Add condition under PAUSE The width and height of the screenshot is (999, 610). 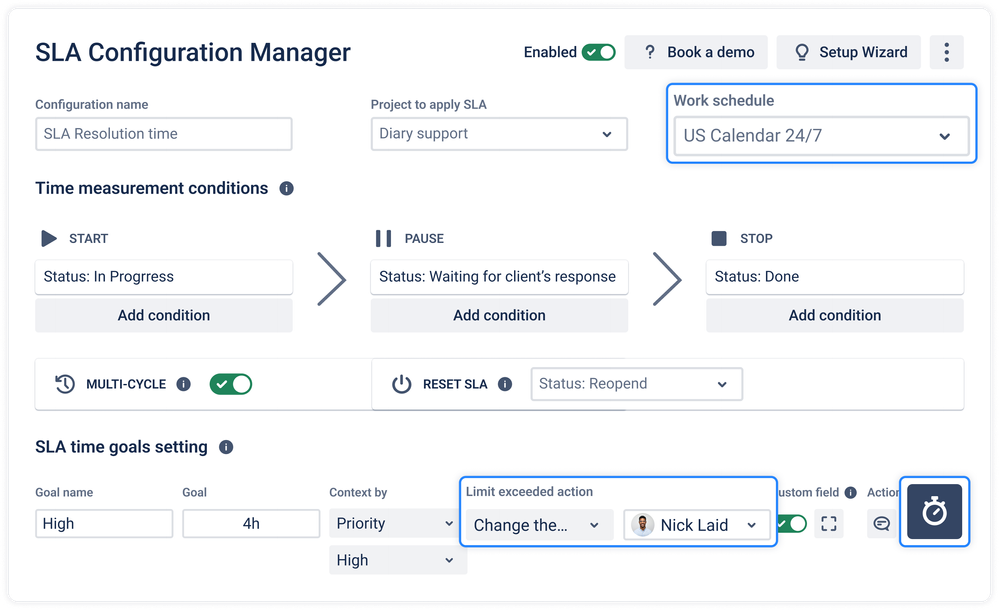[x=500, y=316]
